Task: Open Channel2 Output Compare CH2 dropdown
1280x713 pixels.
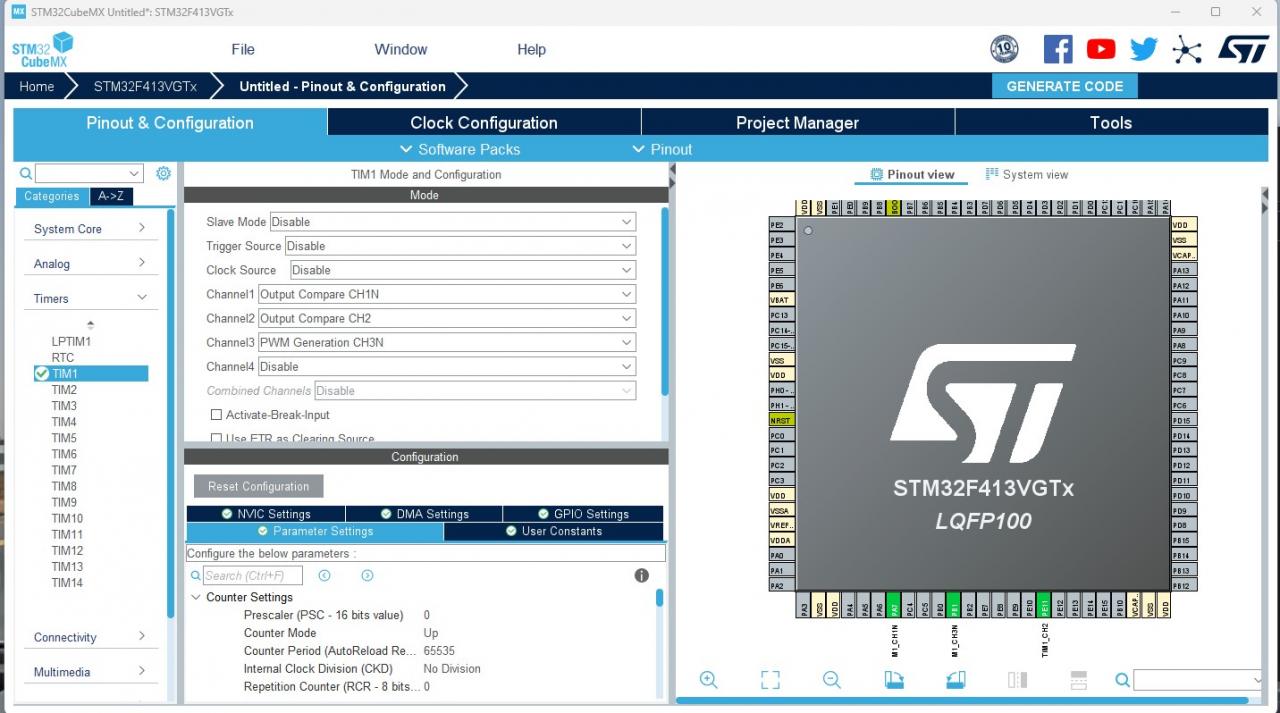Action: coord(446,318)
